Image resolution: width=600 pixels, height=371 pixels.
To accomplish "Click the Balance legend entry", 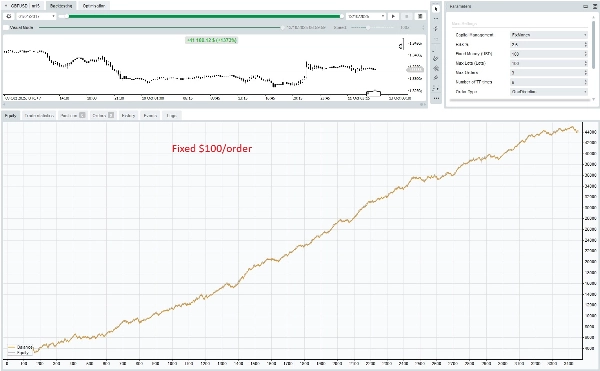I will [21, 347].
